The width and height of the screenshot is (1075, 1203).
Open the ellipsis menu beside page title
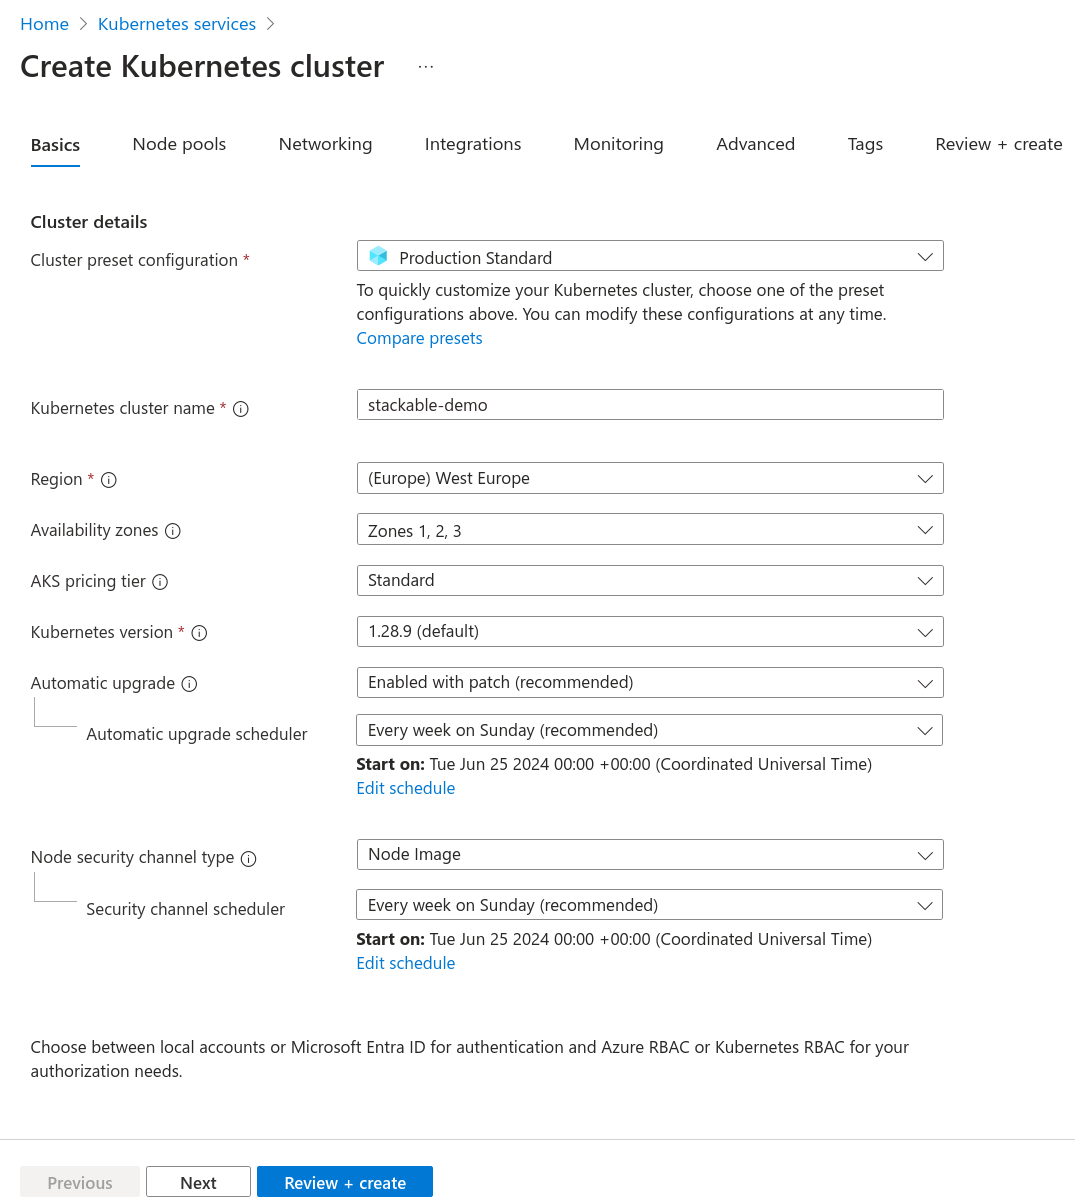pos(426,67)
